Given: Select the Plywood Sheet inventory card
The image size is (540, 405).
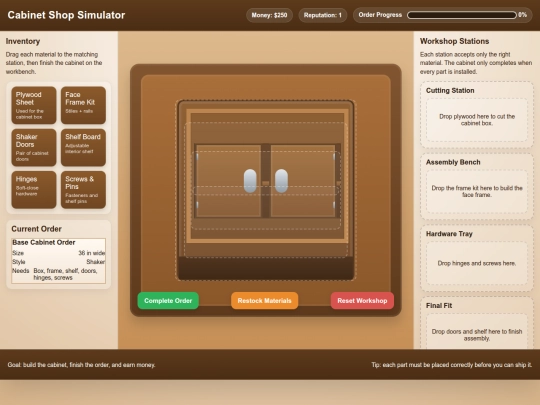Looking at the screenshot, I should coord(34,105).
